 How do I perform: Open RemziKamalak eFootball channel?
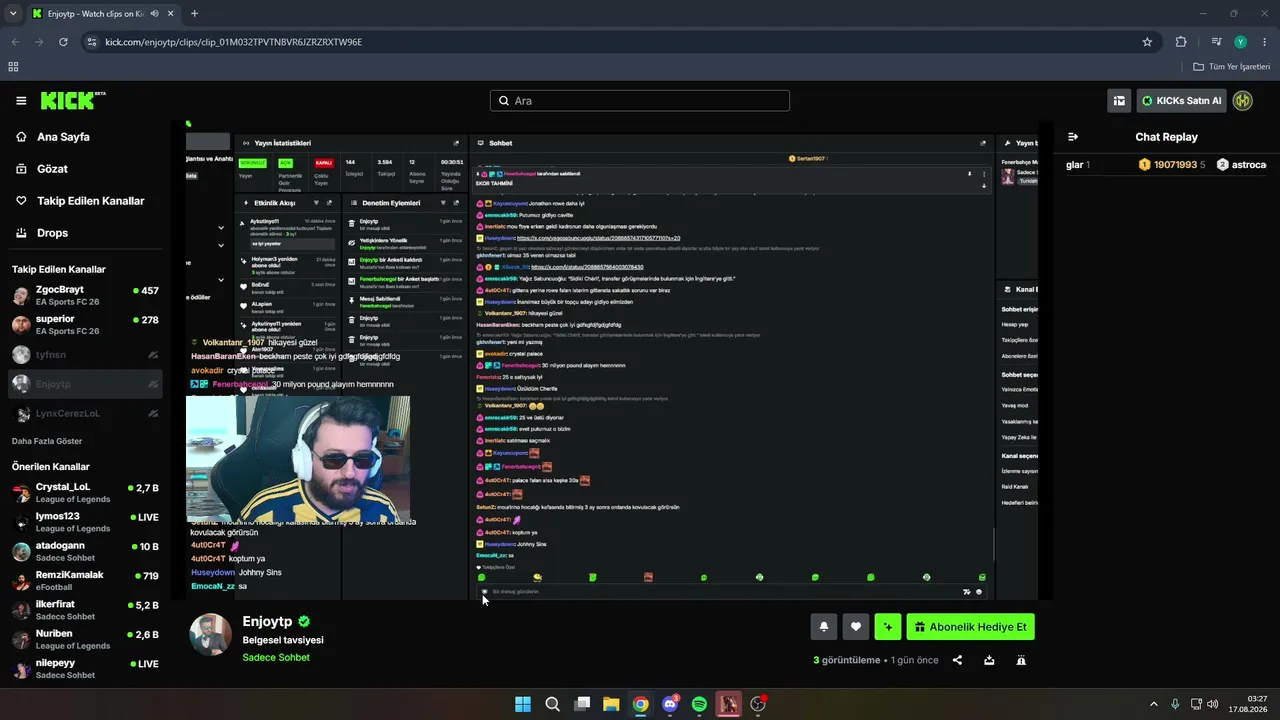click(x=85, y=581)
